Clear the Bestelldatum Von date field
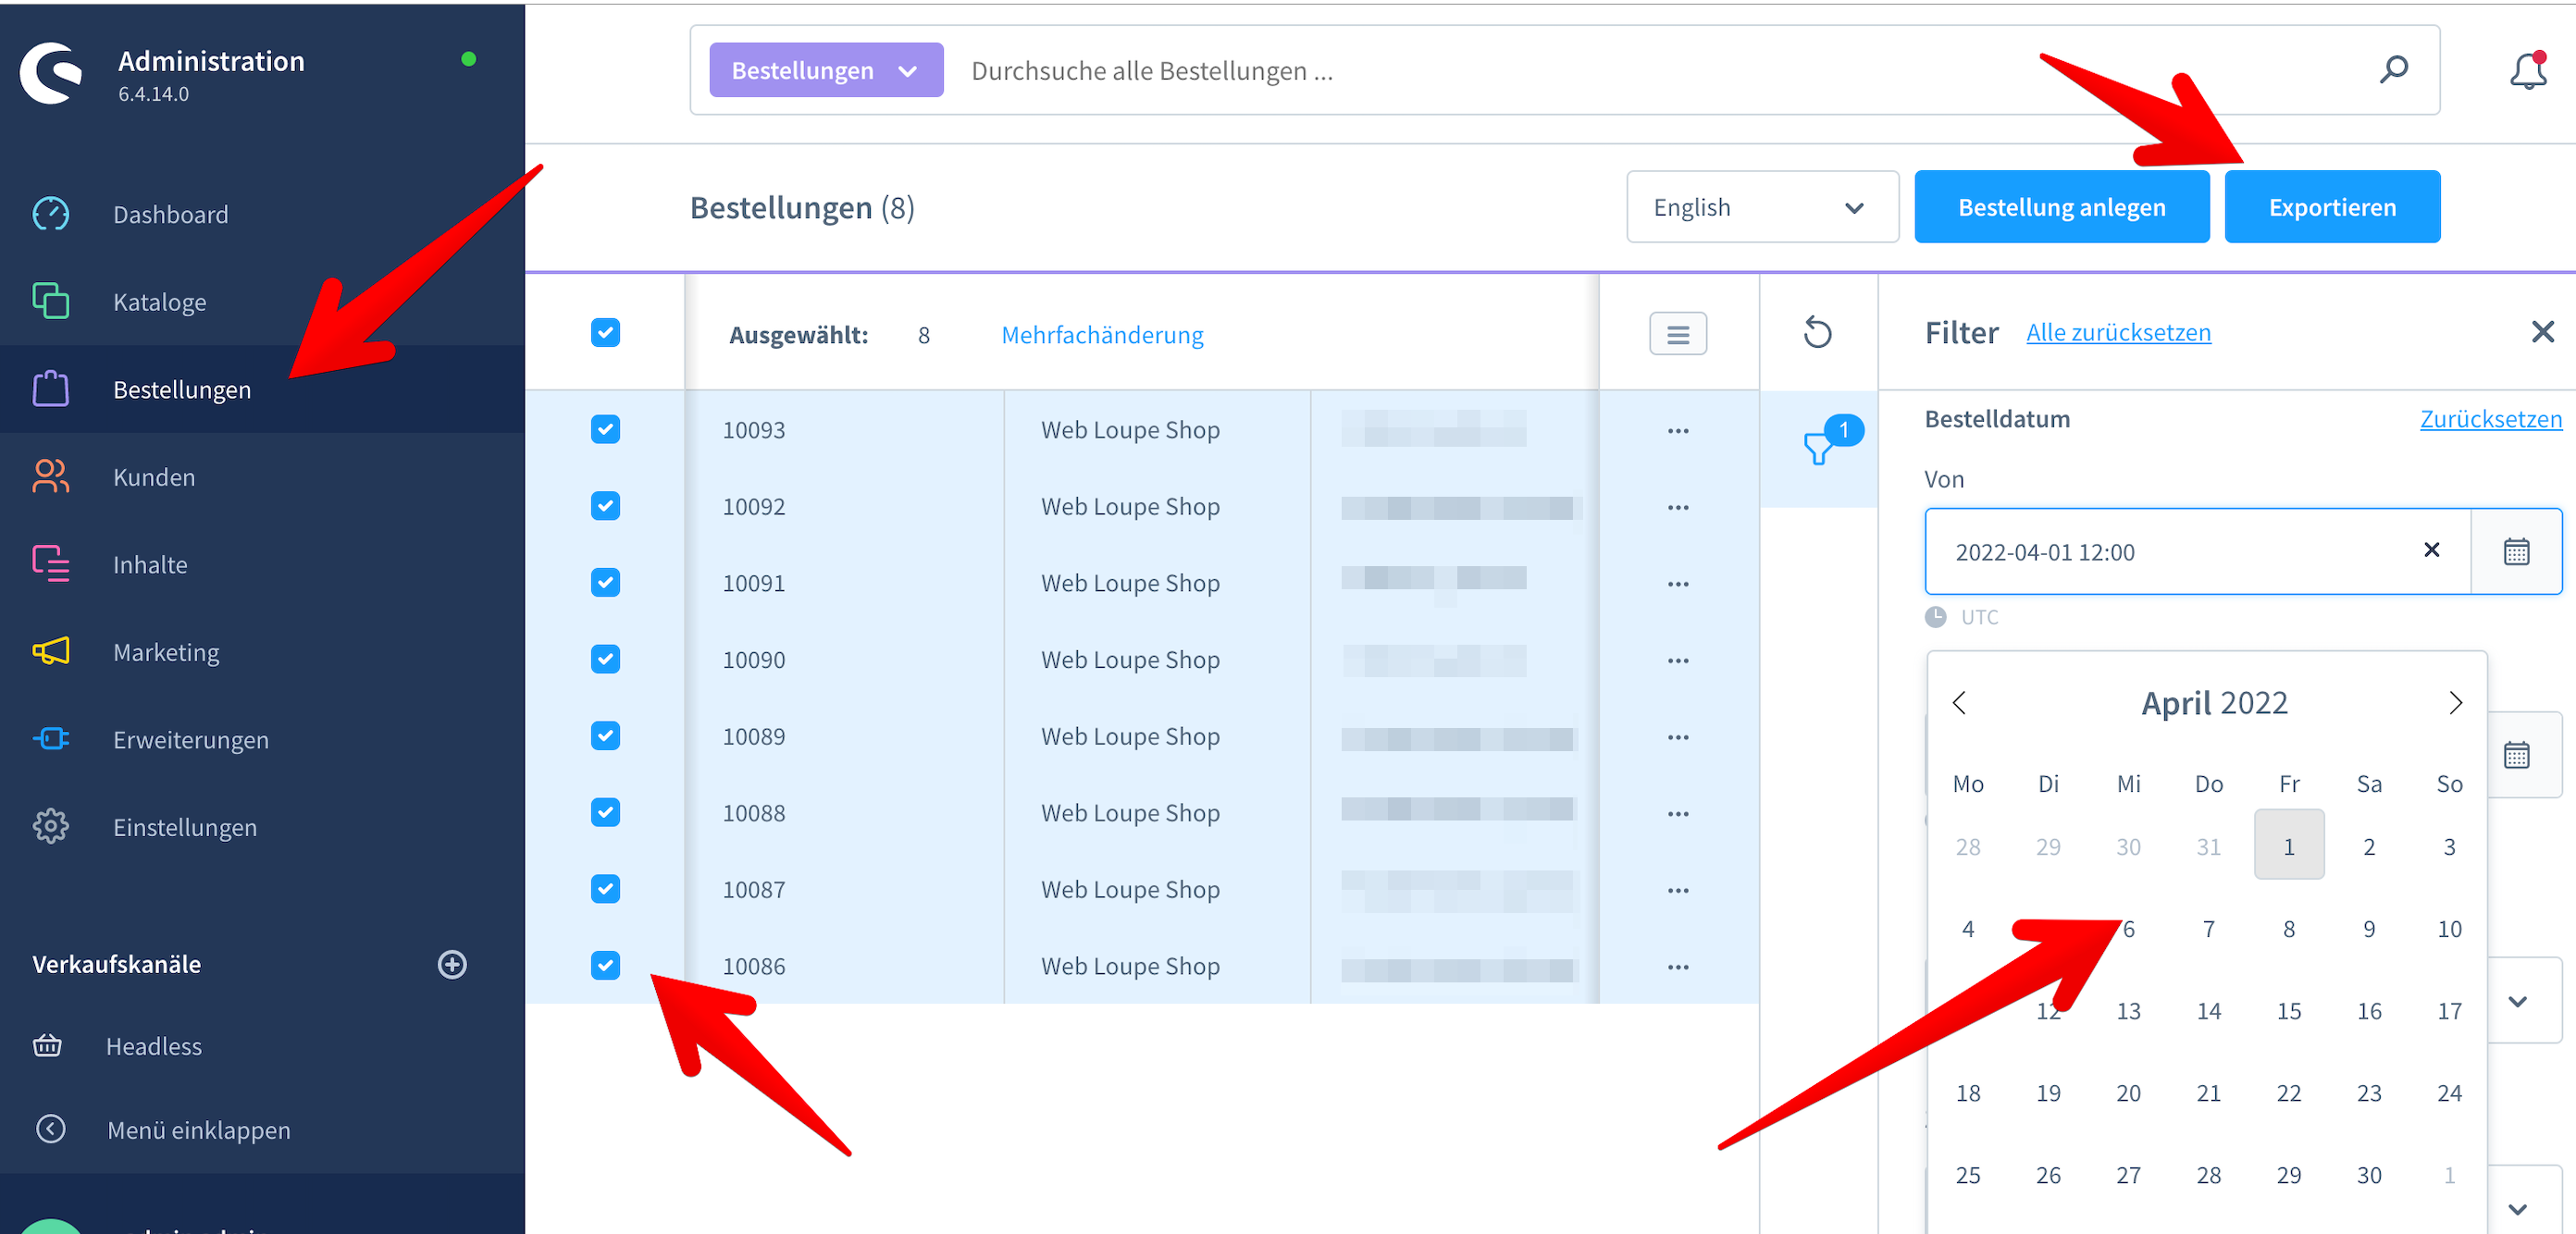Screen dimensions: 2576x1234 (x=2432, y=550)
